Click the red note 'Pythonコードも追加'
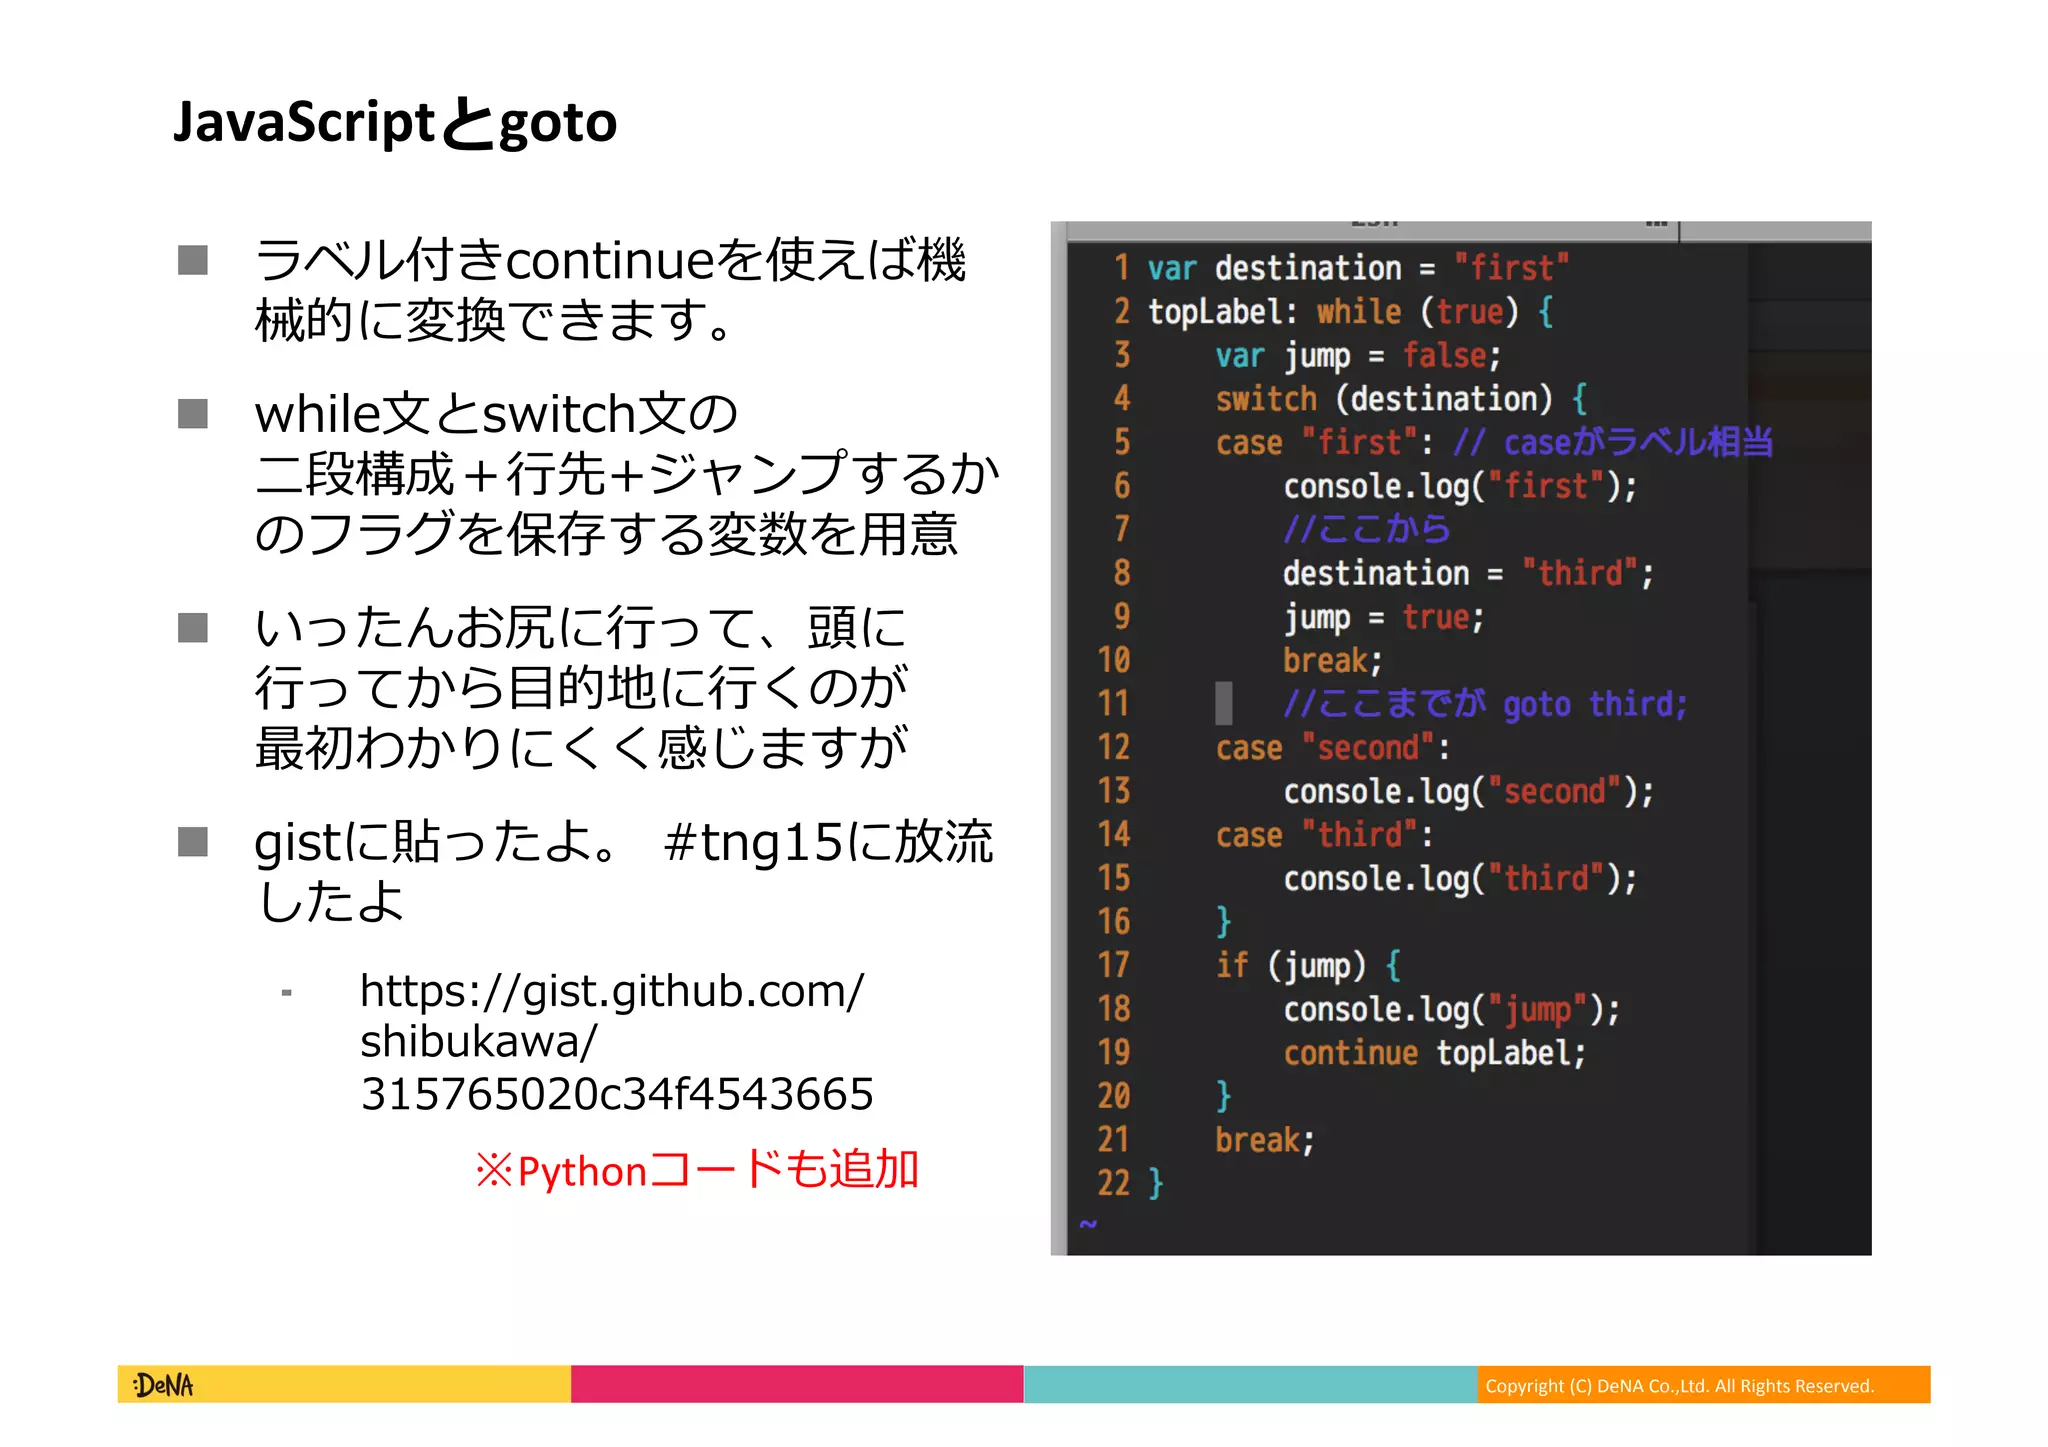 point(697,1170)
